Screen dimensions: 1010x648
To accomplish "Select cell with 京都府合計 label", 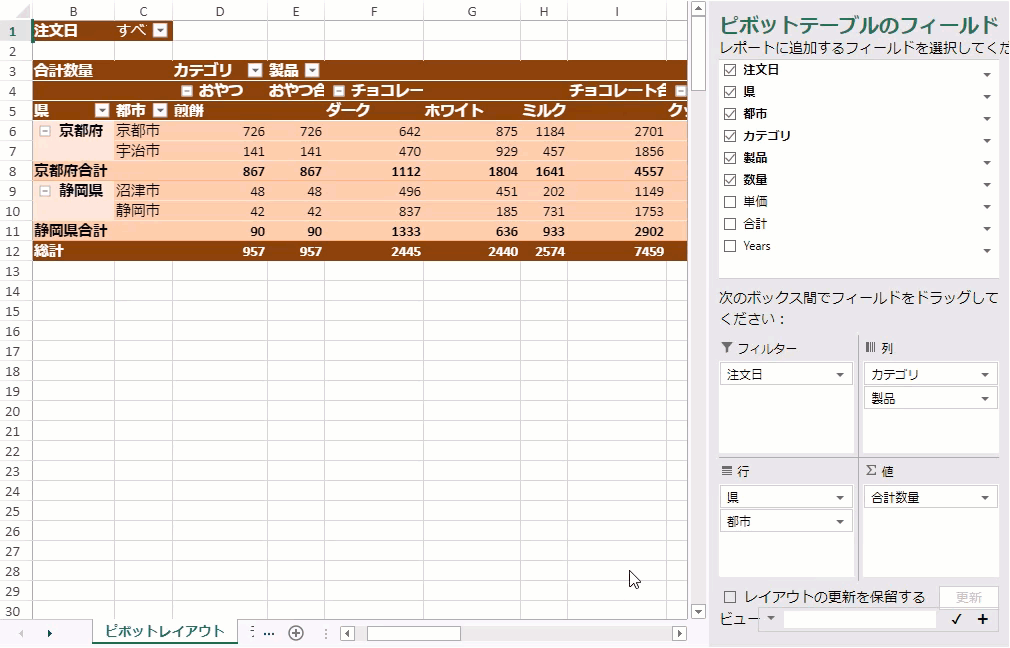I will point(73,171).
